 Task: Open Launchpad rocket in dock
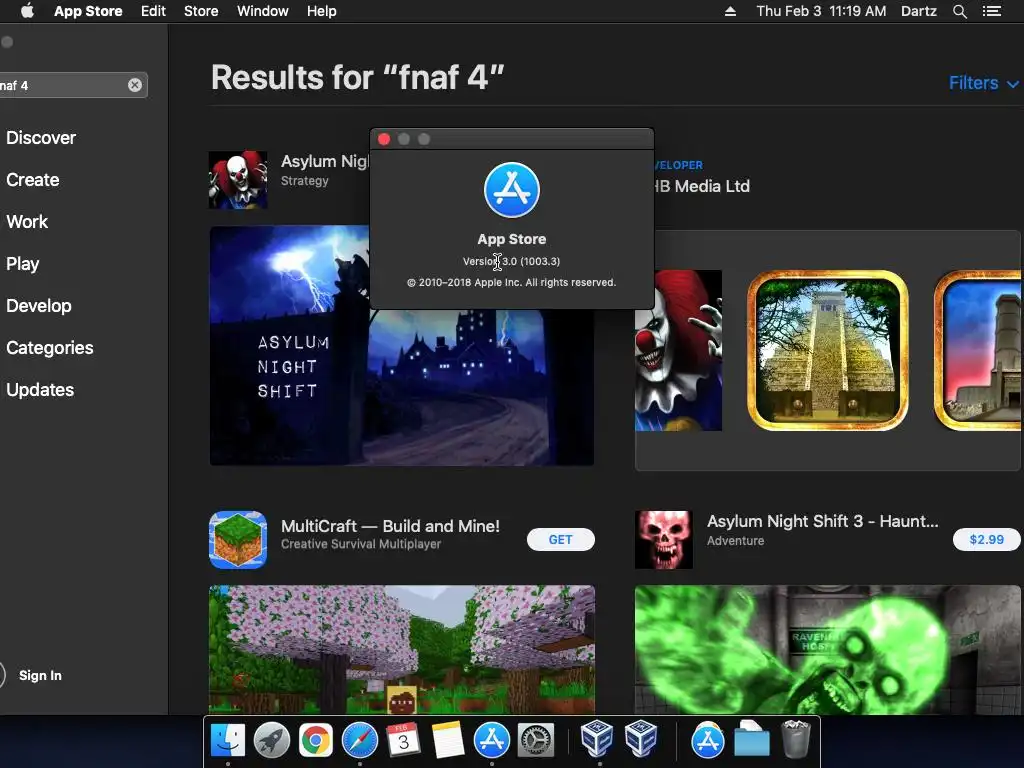click(x=272, y=741)
